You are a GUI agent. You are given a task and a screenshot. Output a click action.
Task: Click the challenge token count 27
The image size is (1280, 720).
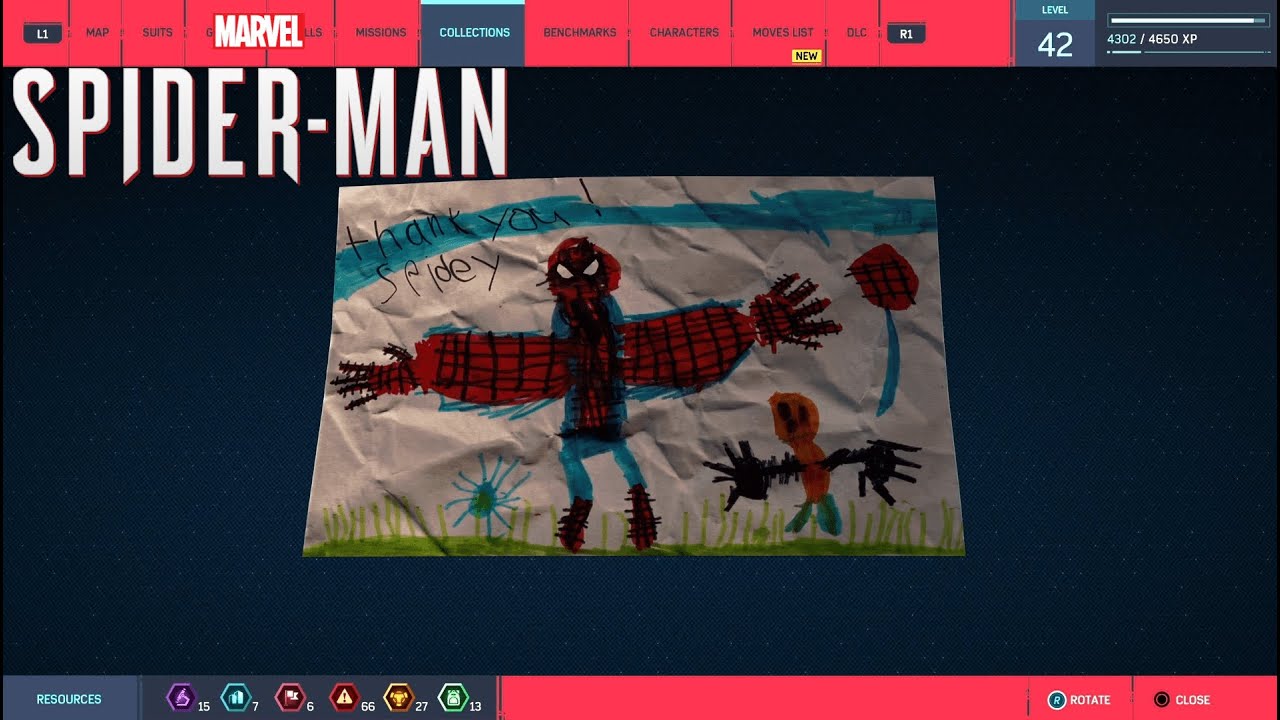pyautogui.click(x=421, y=706)
